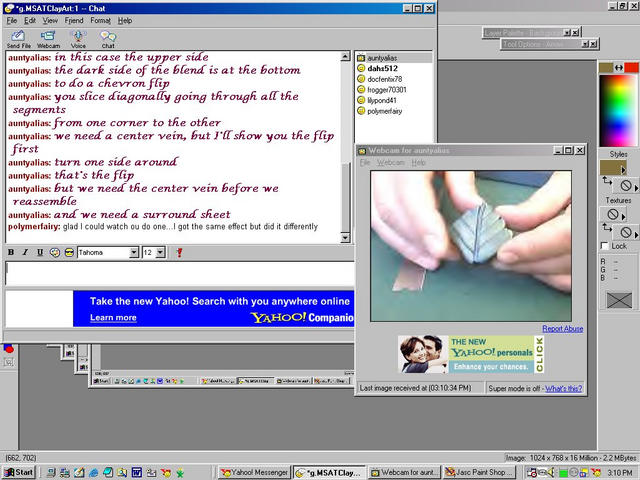The width and height of the screenshot is (640, 480).
Task: Open the Help menu in Chat window
Action: pos(125,20)
